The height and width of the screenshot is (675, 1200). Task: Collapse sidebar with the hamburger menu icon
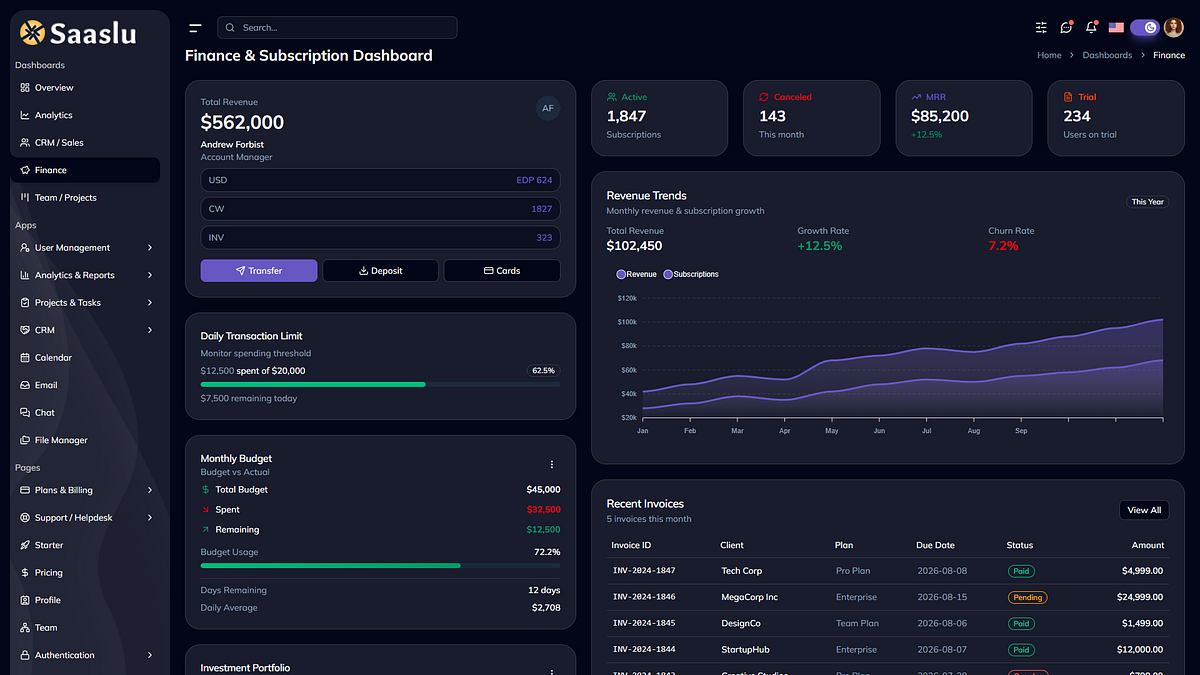click(x=195, y=28)
